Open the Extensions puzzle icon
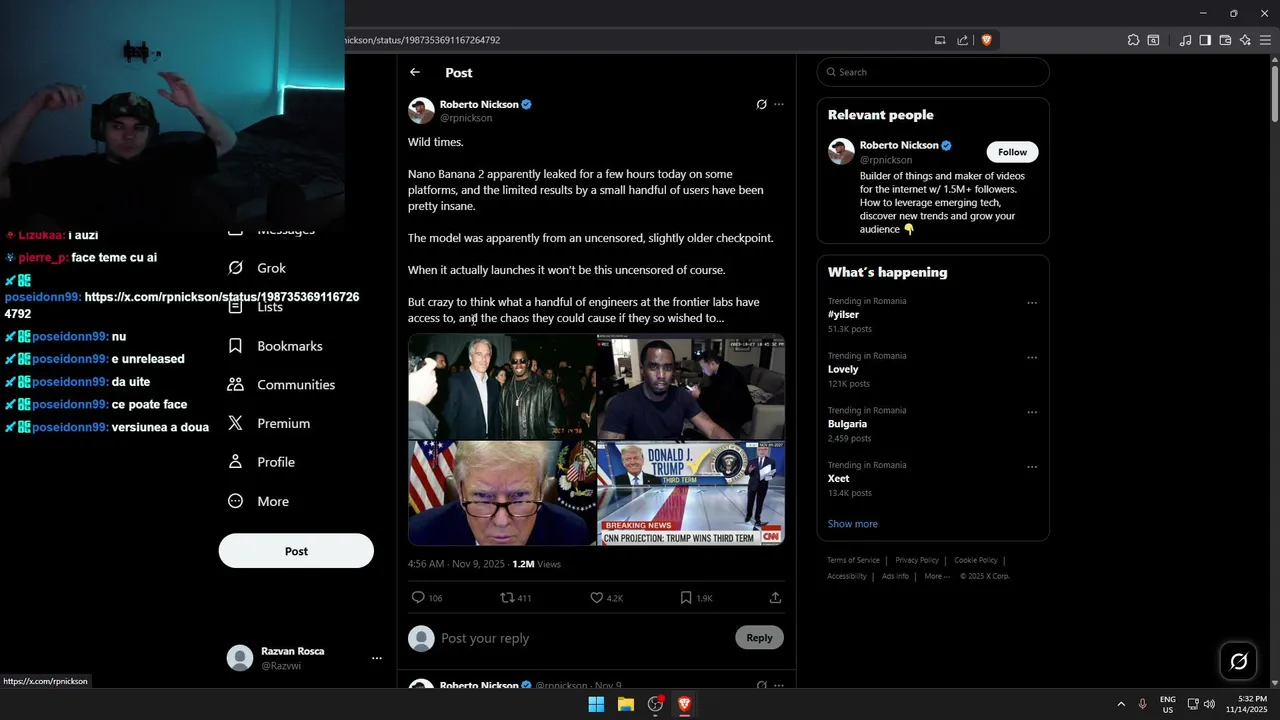This screenshot has width=1280, height=720. click(1133, 40)
